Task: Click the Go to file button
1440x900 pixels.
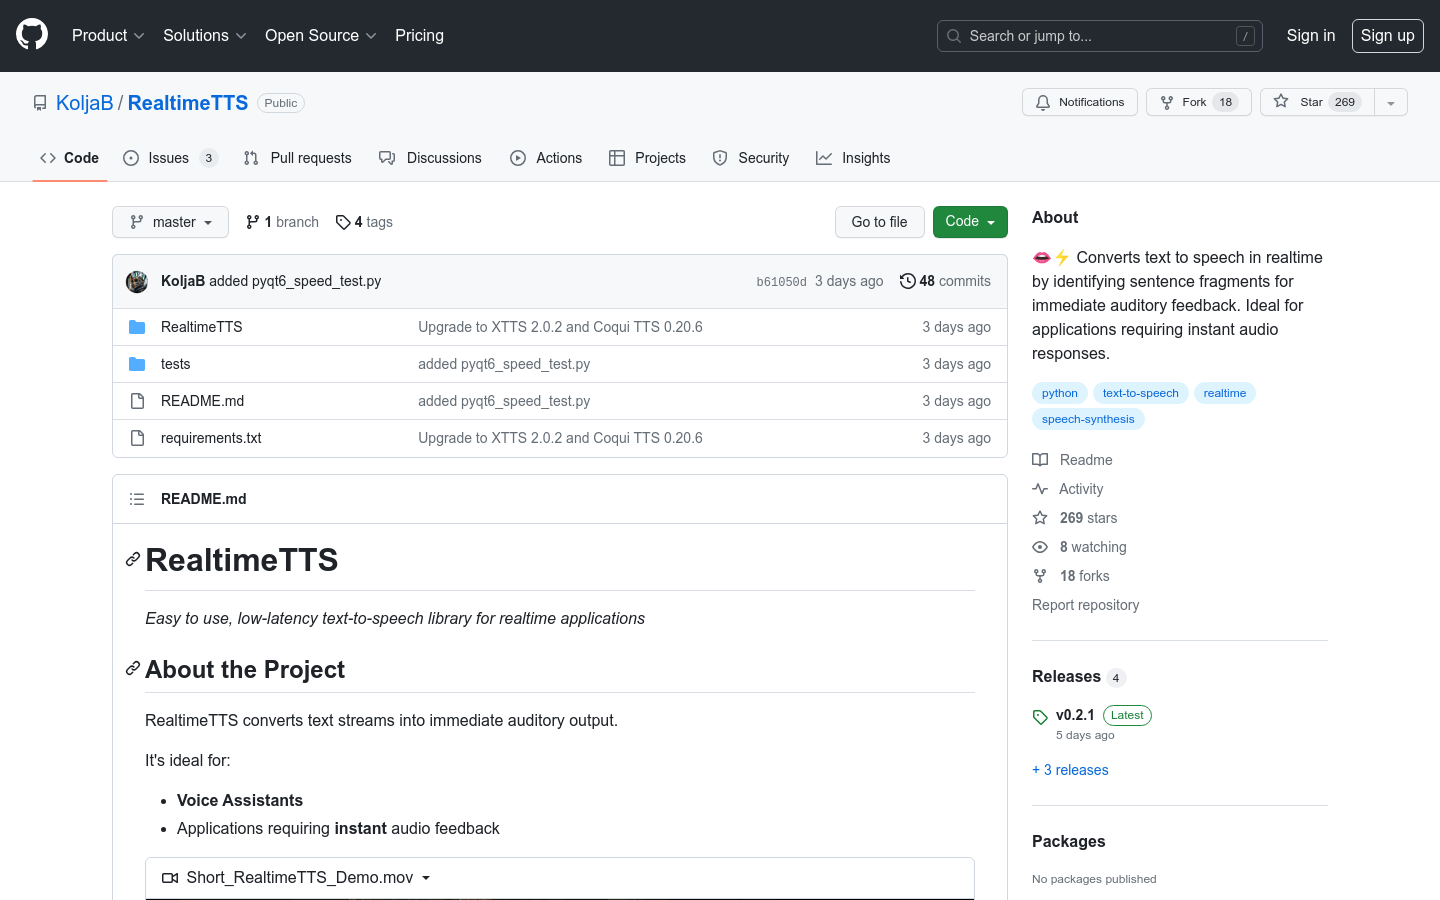Action: pos(879,222)
